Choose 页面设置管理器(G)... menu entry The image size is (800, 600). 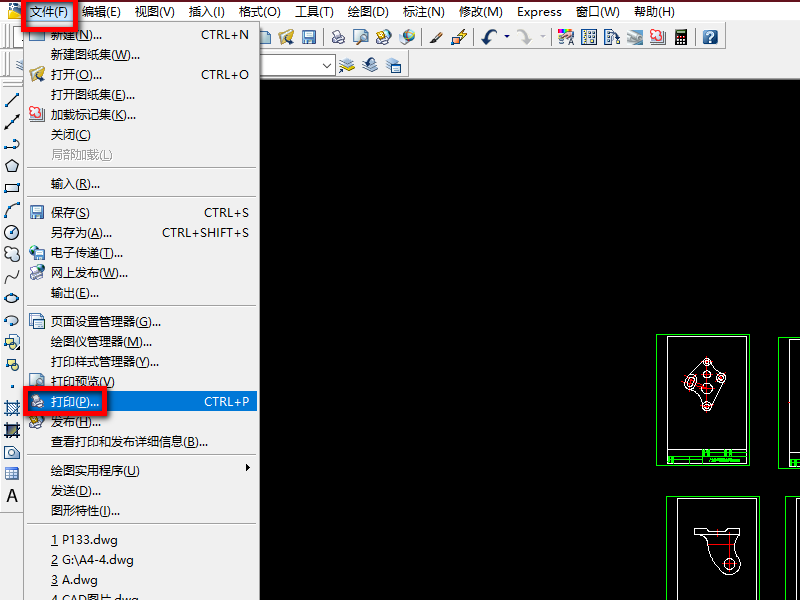click(x=141, y=322)
